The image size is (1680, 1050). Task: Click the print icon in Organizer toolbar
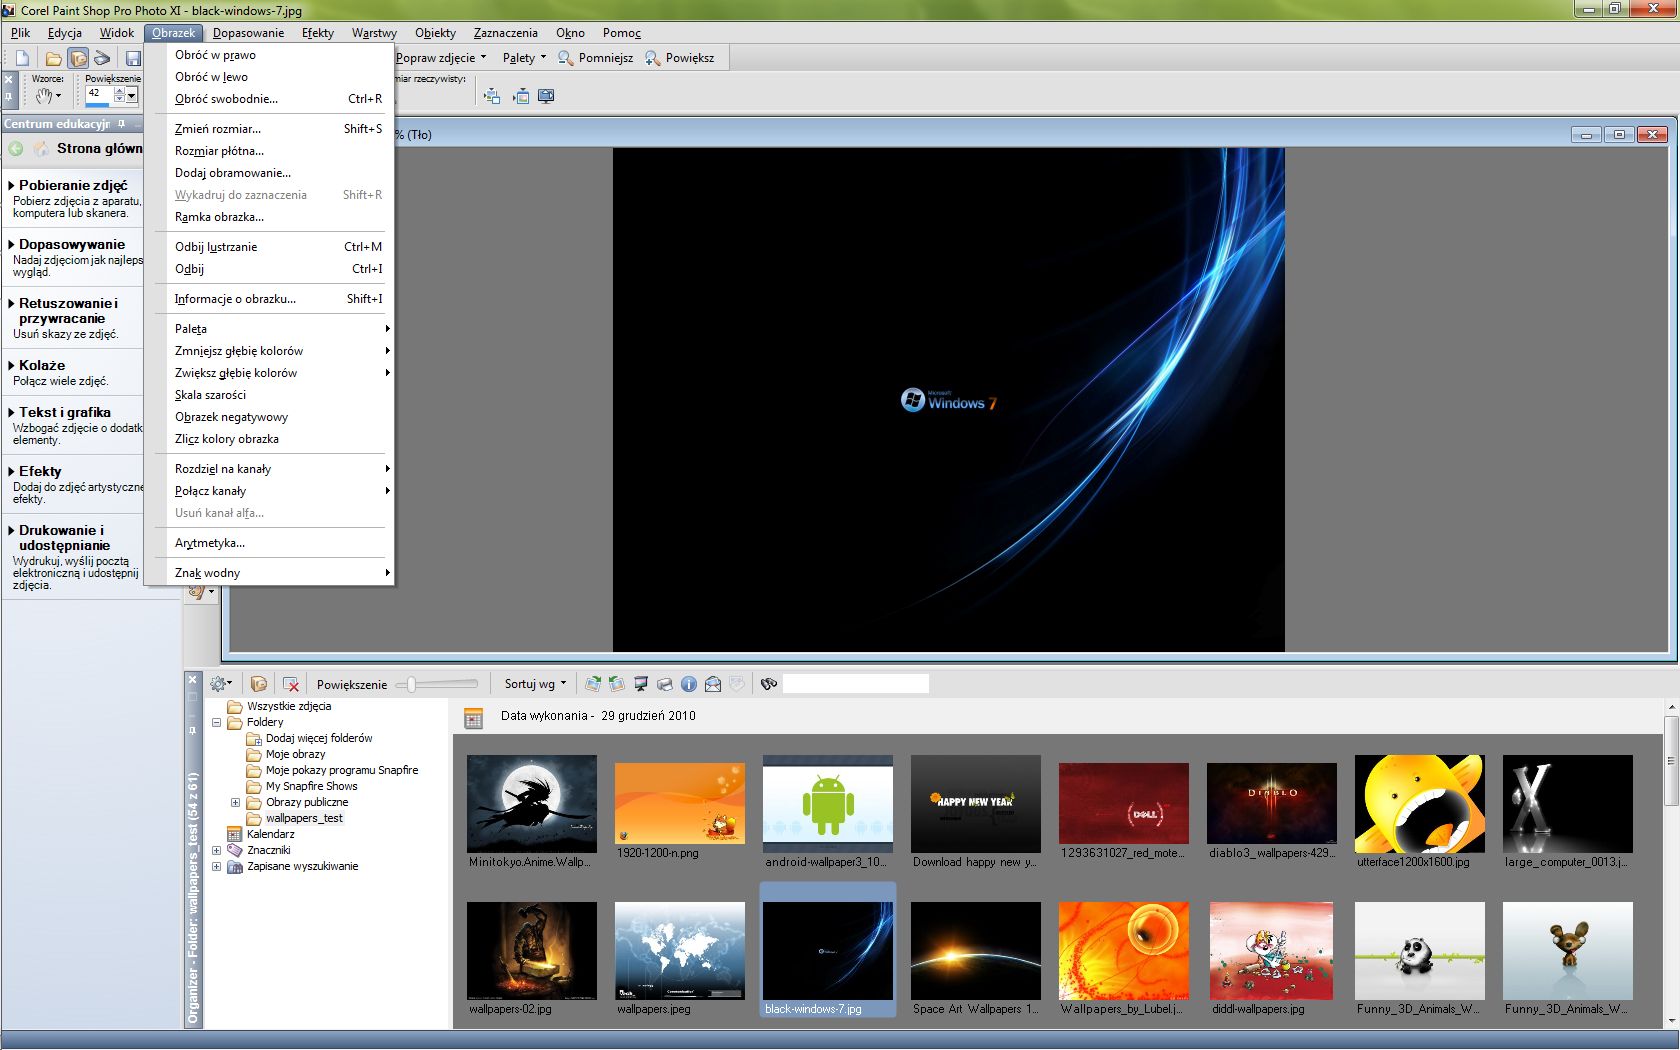665,684
